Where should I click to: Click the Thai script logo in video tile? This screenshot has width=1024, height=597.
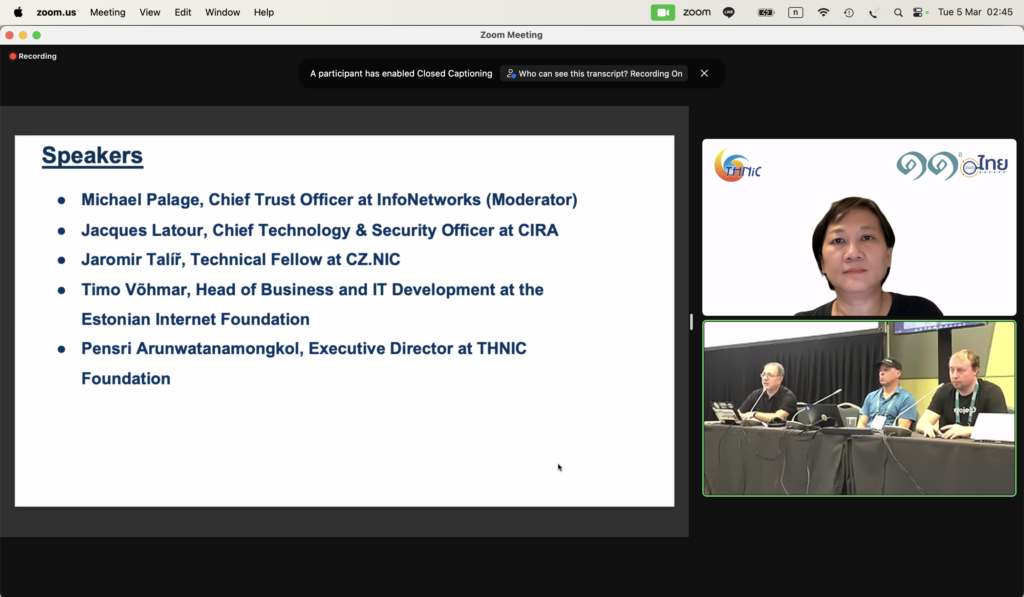coord(952,165)
